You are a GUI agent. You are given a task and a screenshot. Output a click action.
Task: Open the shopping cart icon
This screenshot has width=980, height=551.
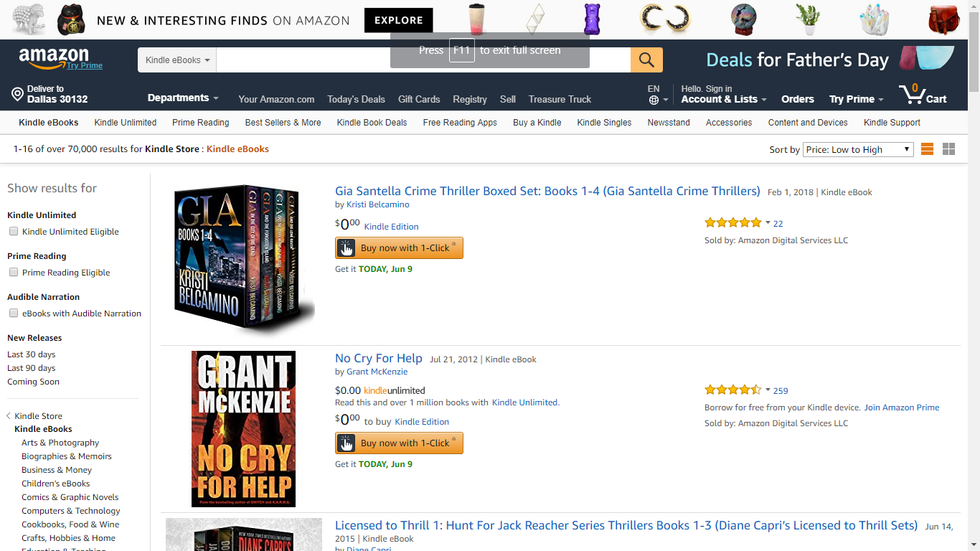[912, 95]
